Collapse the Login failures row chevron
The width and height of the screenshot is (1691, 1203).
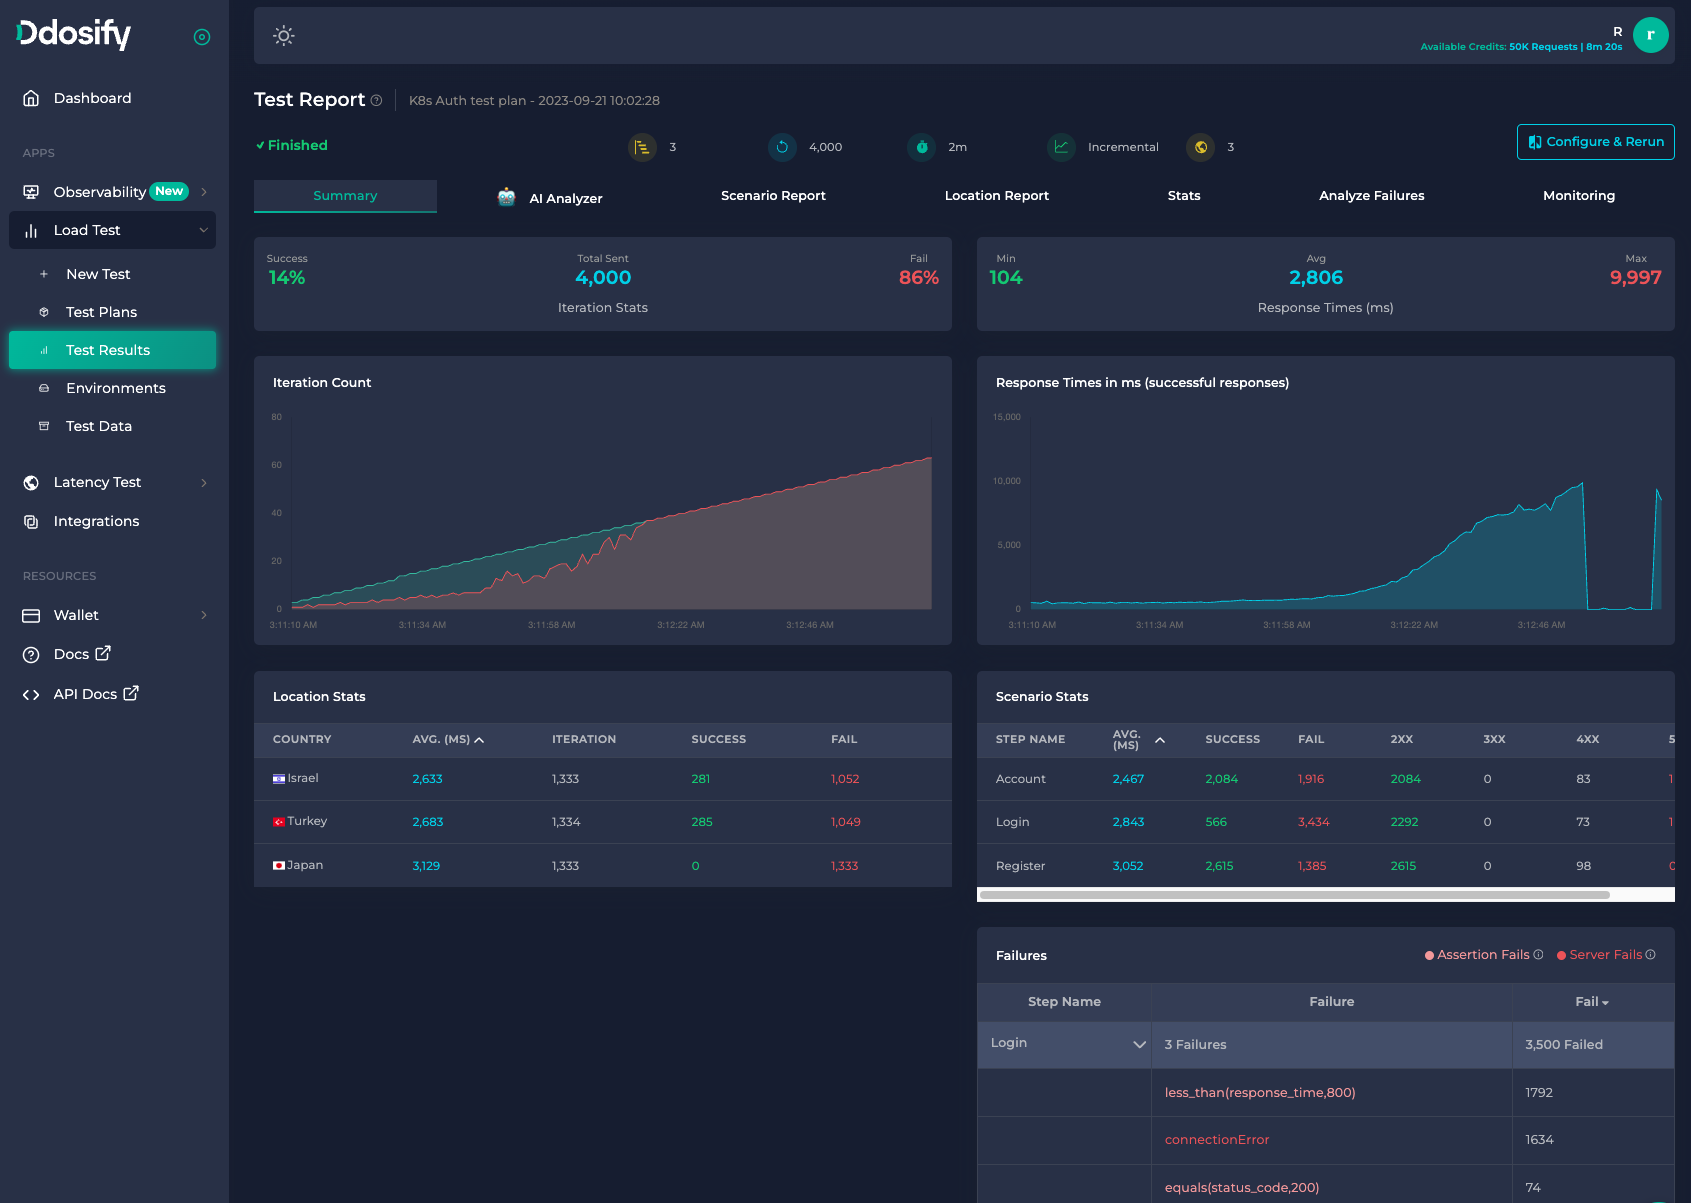click(1139, 1045)
